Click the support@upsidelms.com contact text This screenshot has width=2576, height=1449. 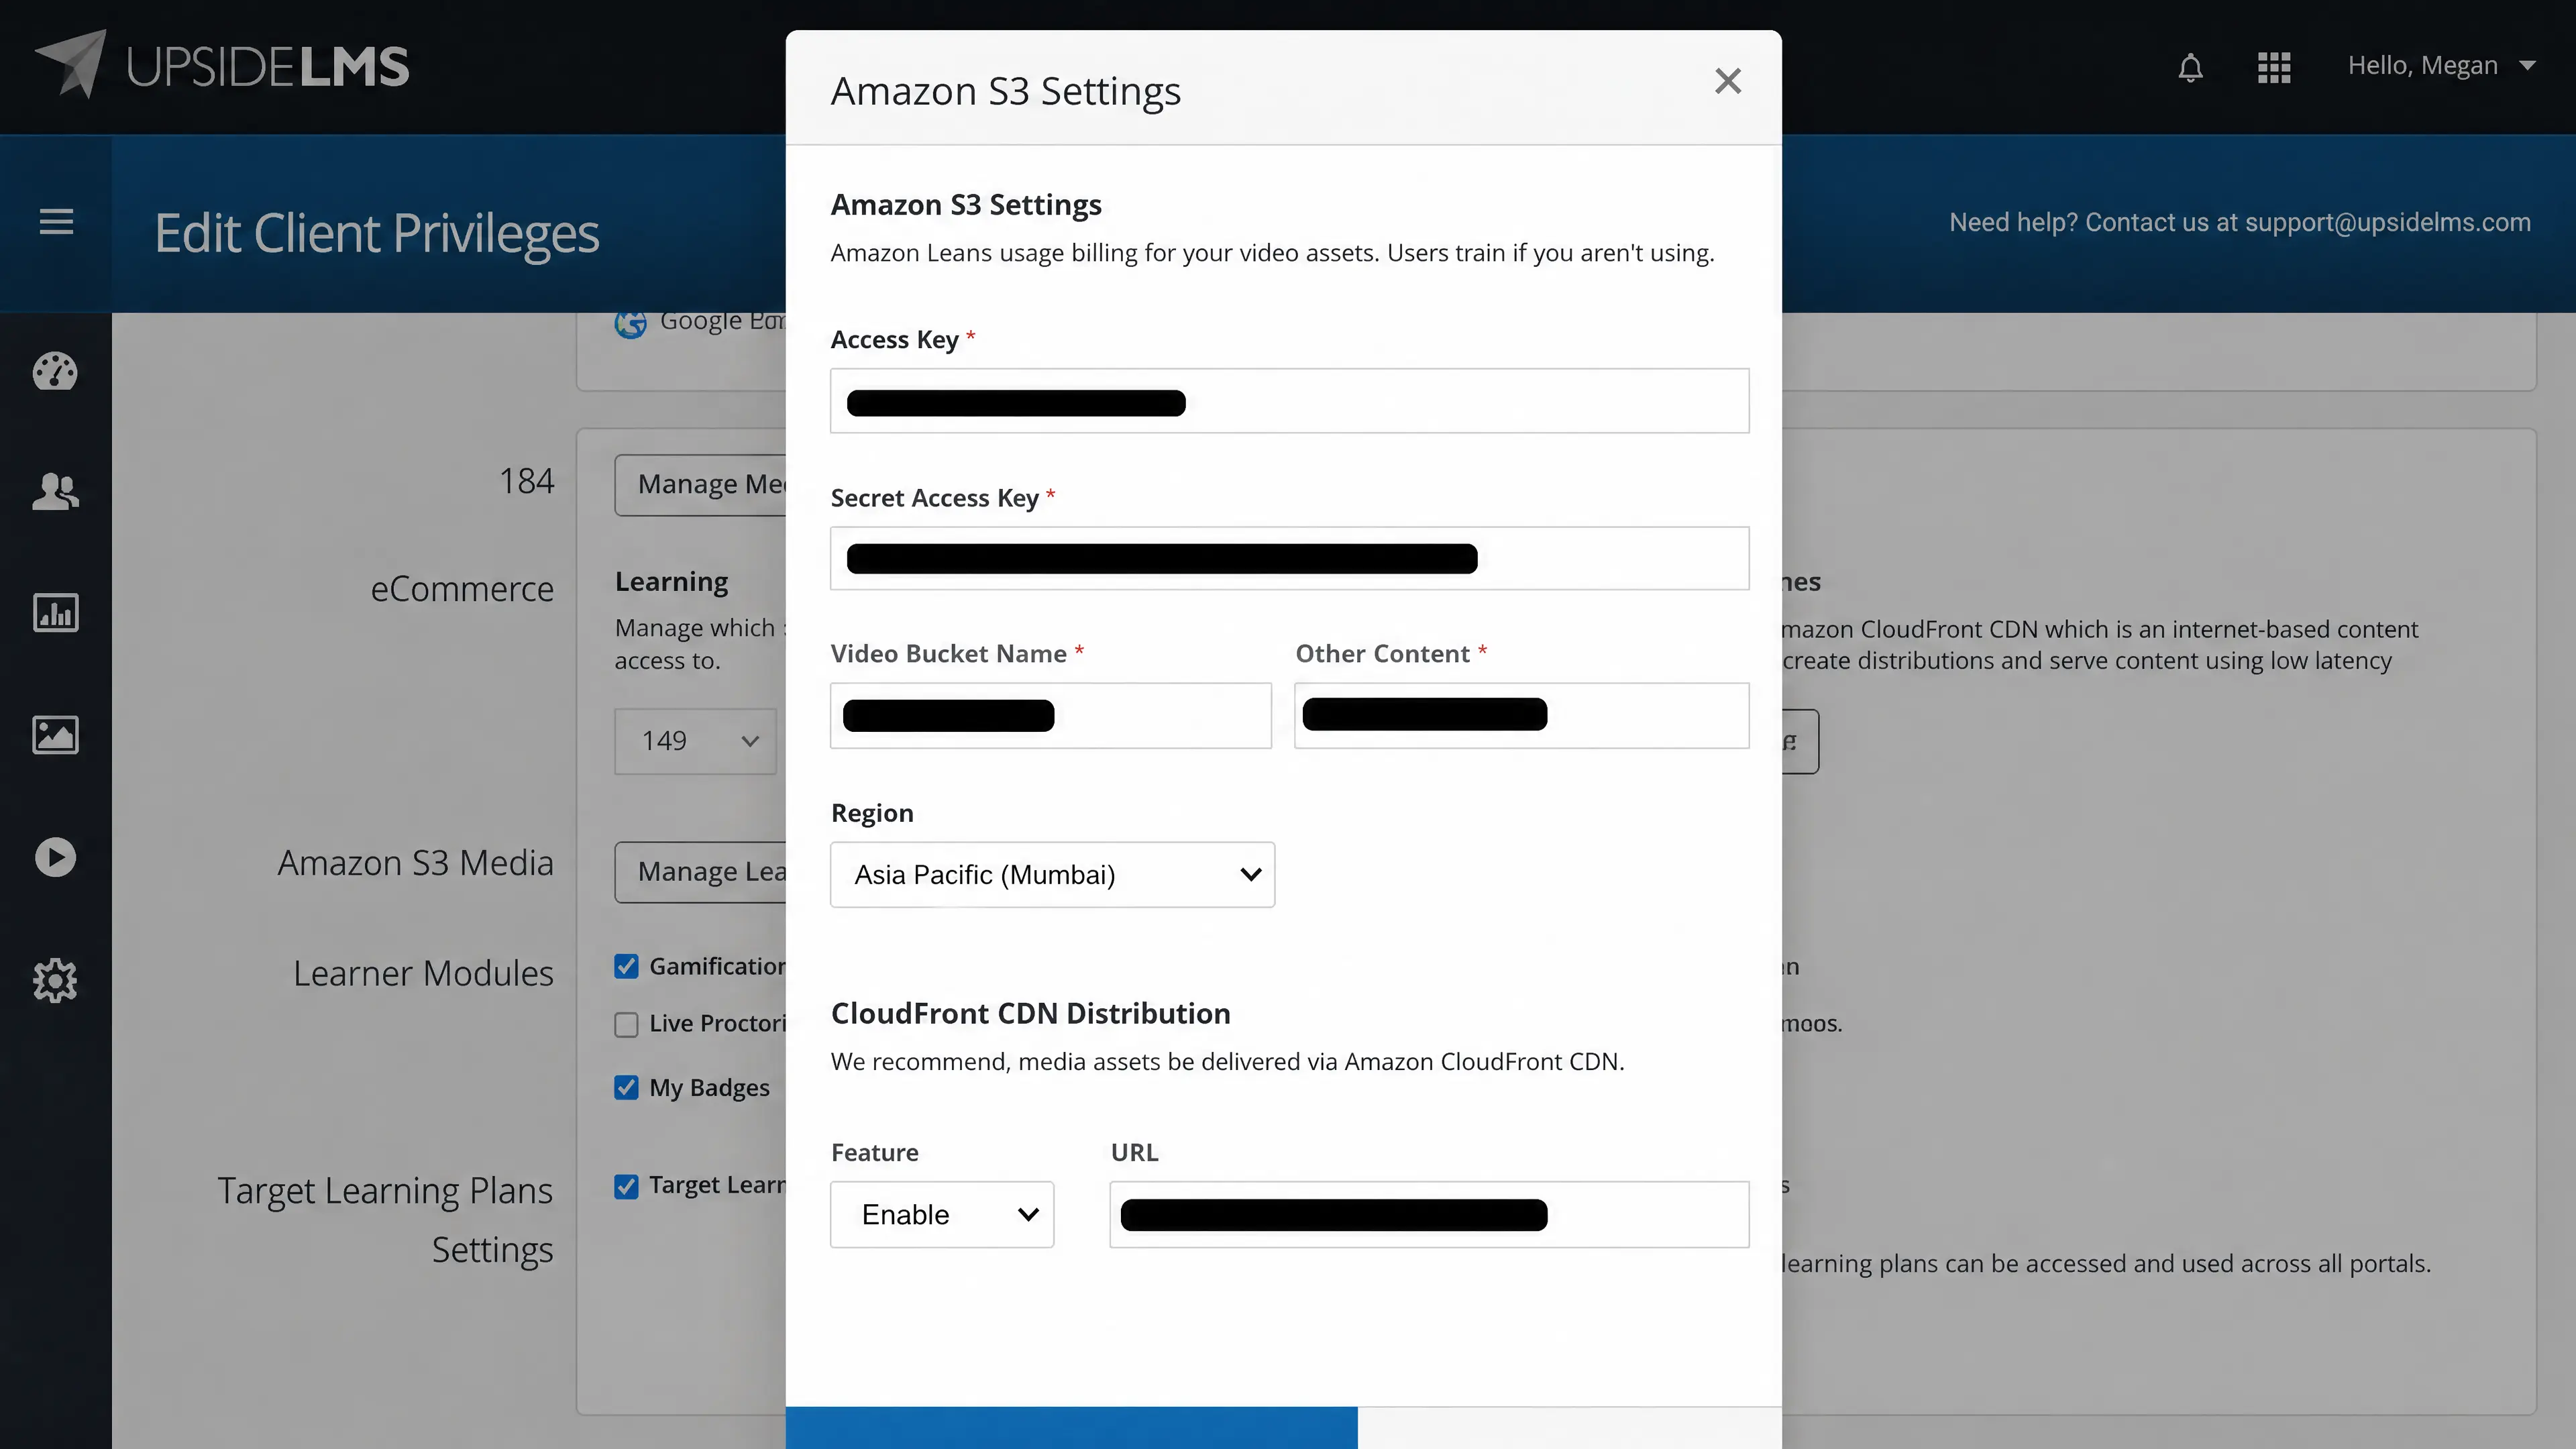(x=2388, y=222)
